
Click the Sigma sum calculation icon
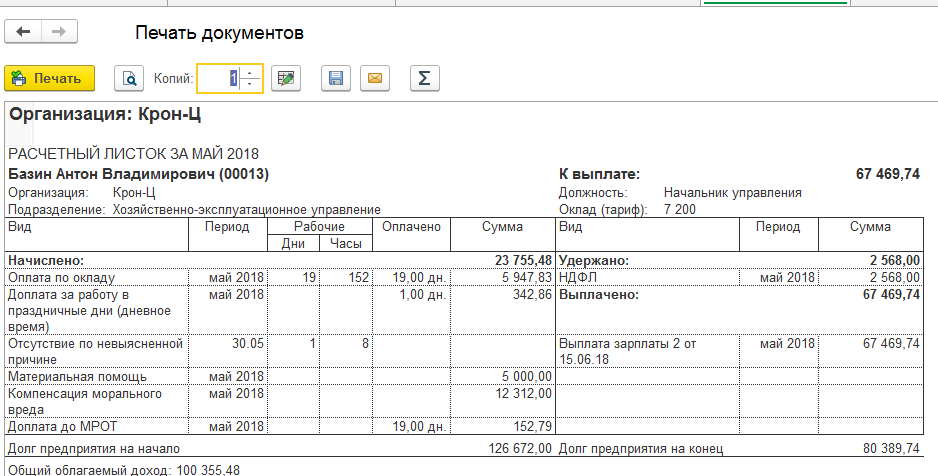[425, 78]
